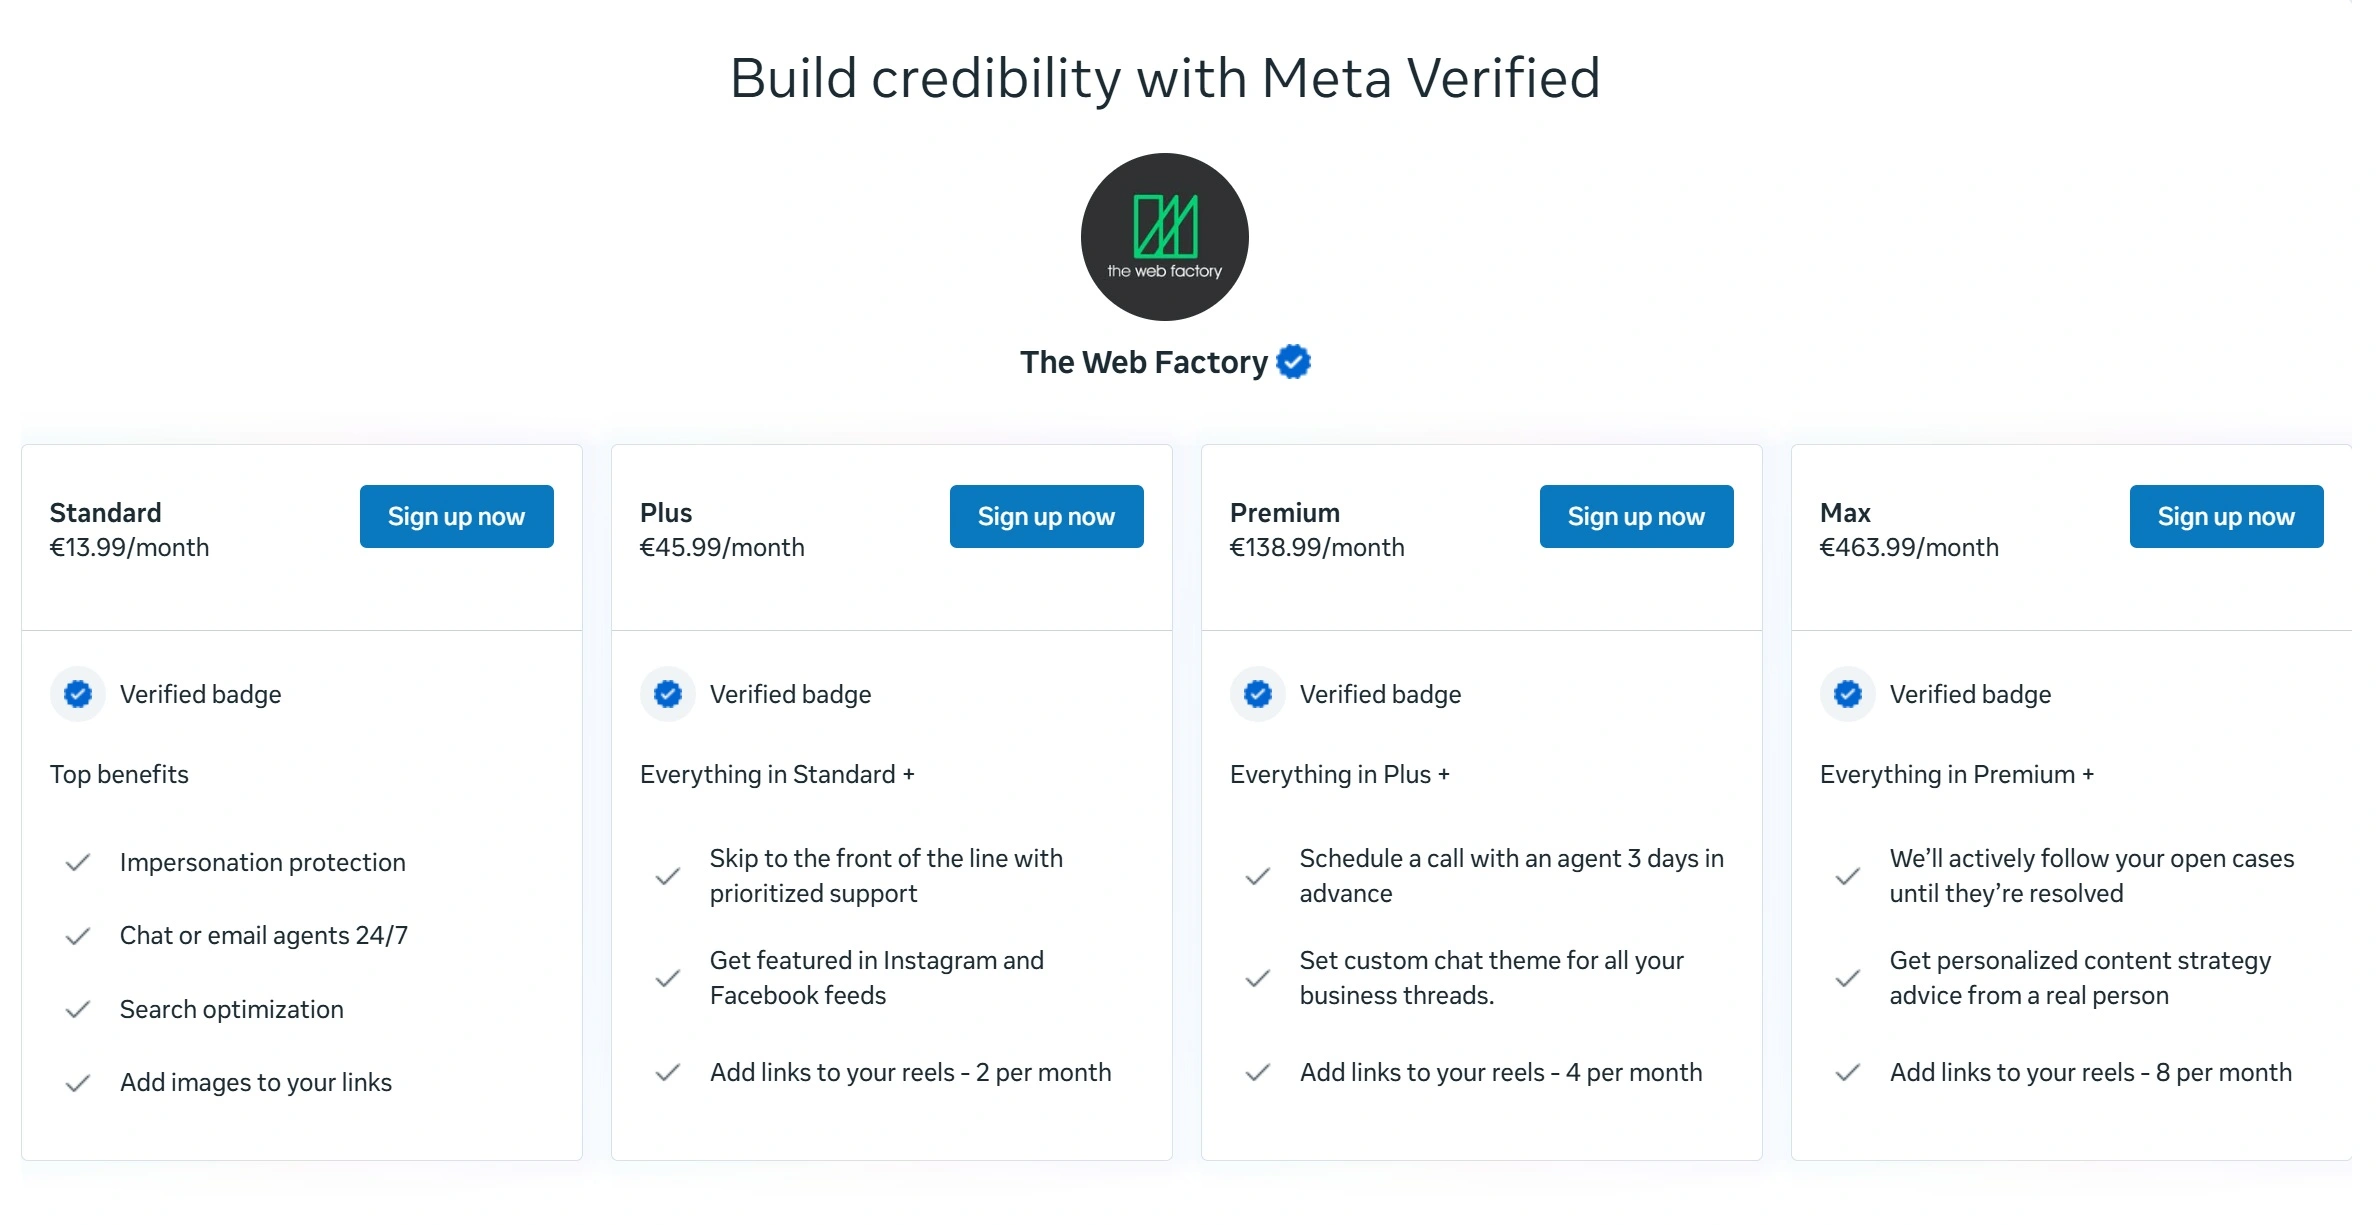Sign up for the Premium plan
Viewport: 2377px width, 1225px height.
pos(1636,516)
